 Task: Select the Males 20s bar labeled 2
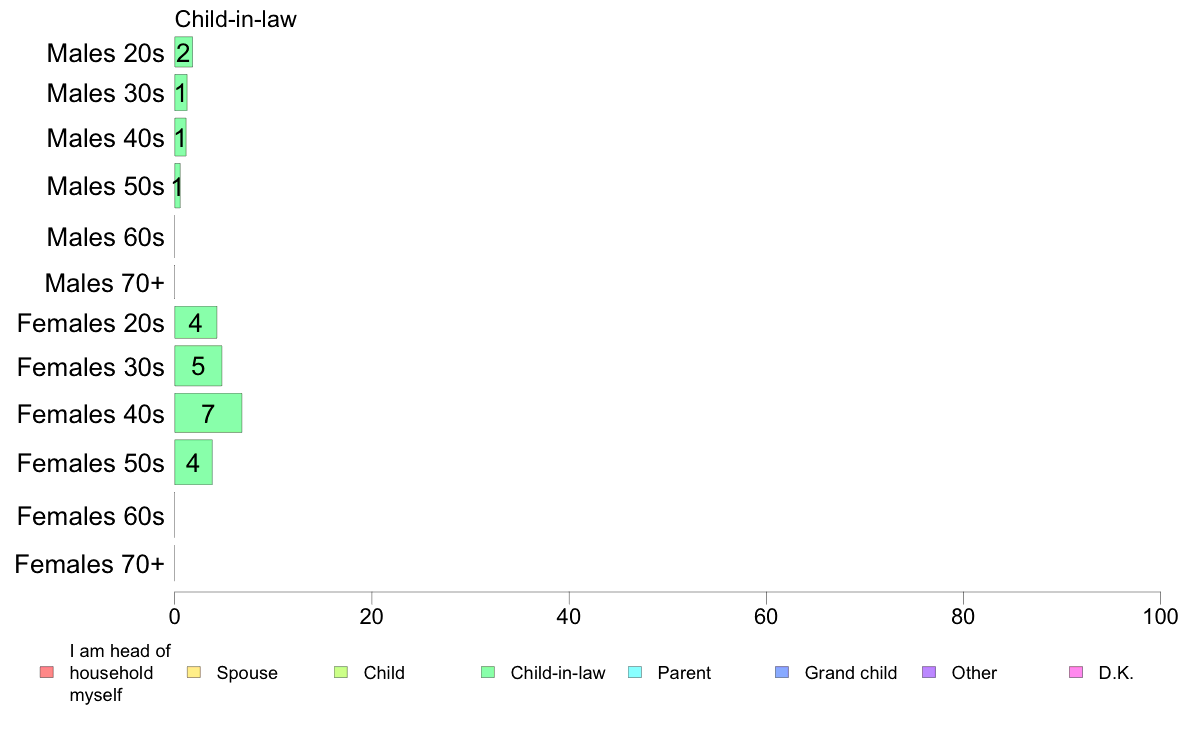tap(183, 52)
